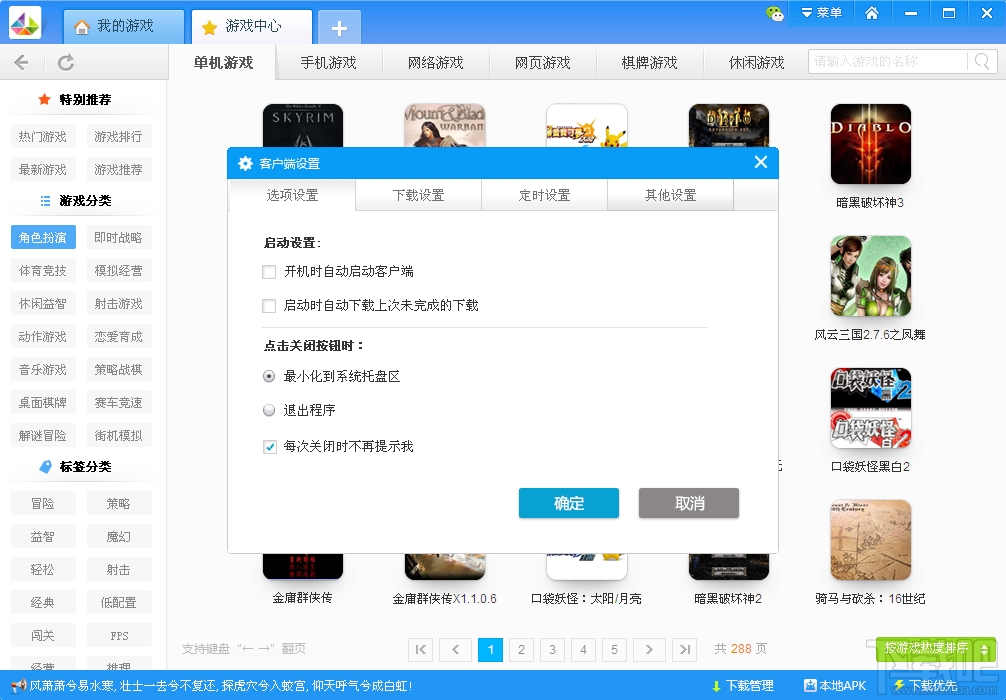Open the 暗黑破坏神3 game thumbnail
The image size is (1006, 700).
(x=870, y=144)
